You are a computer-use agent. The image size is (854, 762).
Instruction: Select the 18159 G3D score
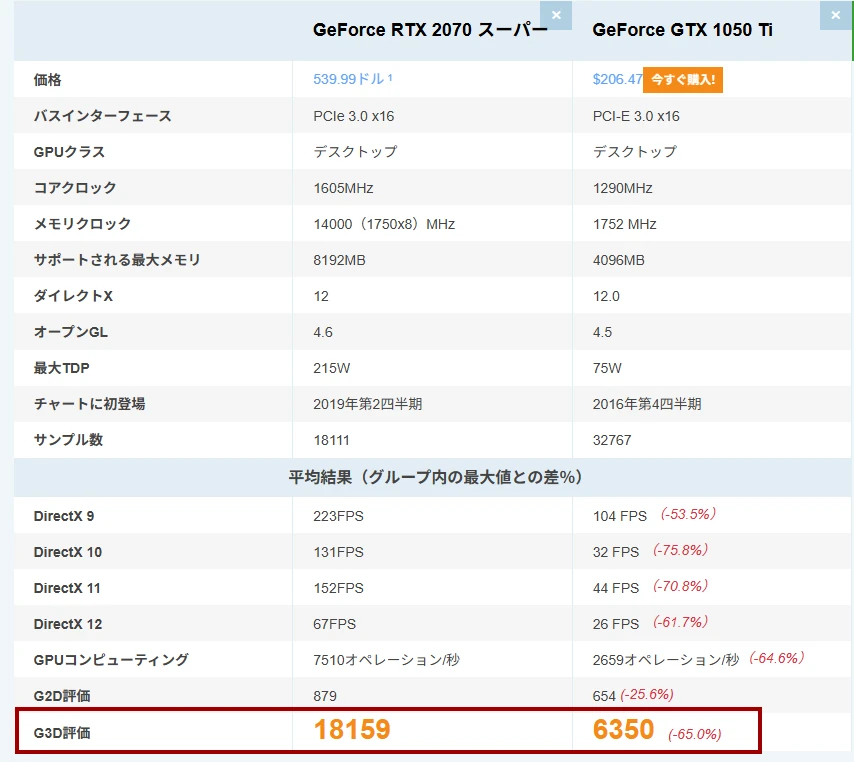pyautogui.click(x=352, y=730)
